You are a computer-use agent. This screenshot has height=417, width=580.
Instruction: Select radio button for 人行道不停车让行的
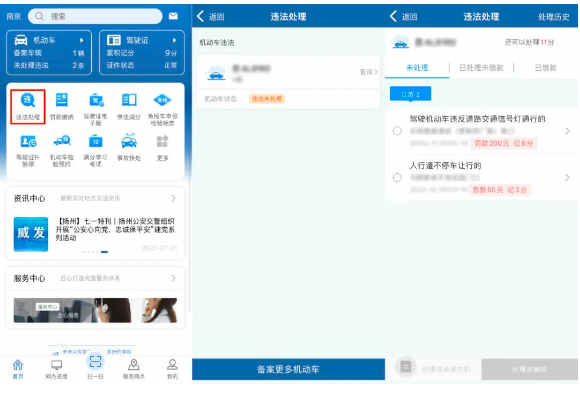pos(397,178)
